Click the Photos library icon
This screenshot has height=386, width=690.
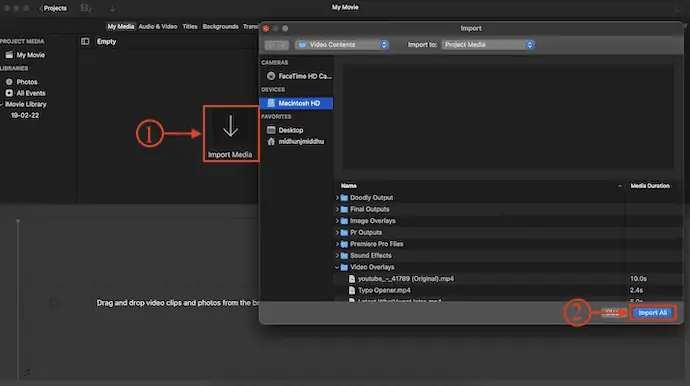pos(9,82)
